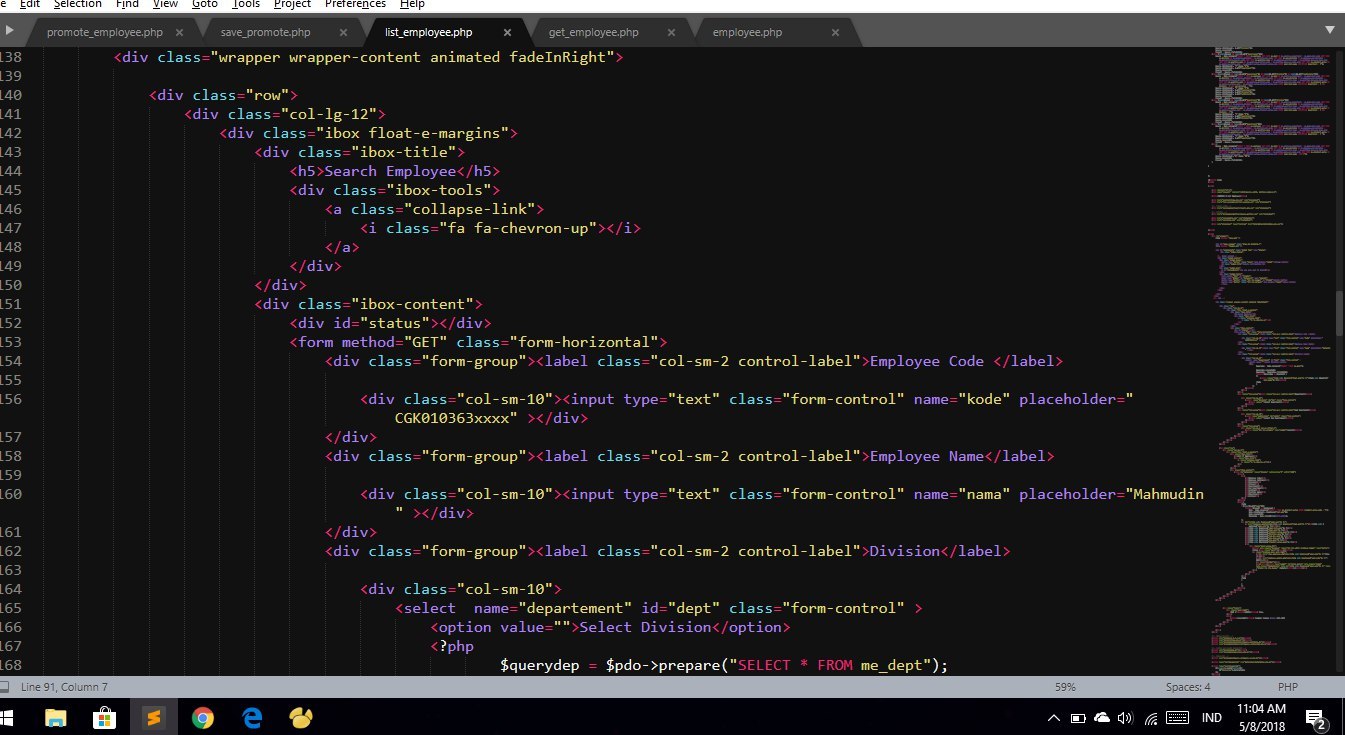Launch Microsoft Edge from the taskbar
Screen dimensions: 1345x735
[x=252, y=717]
